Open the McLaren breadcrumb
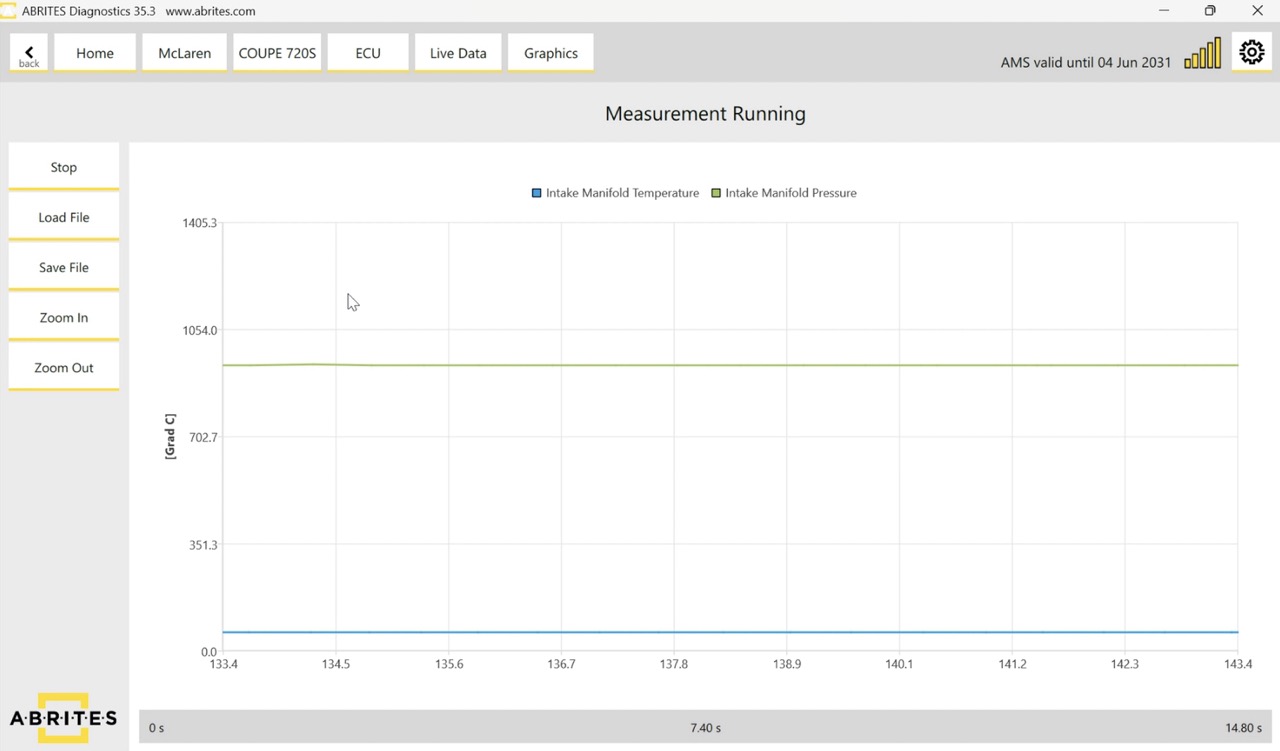The width and height of the screenshot is (1280, 751). tap(185, 53)
